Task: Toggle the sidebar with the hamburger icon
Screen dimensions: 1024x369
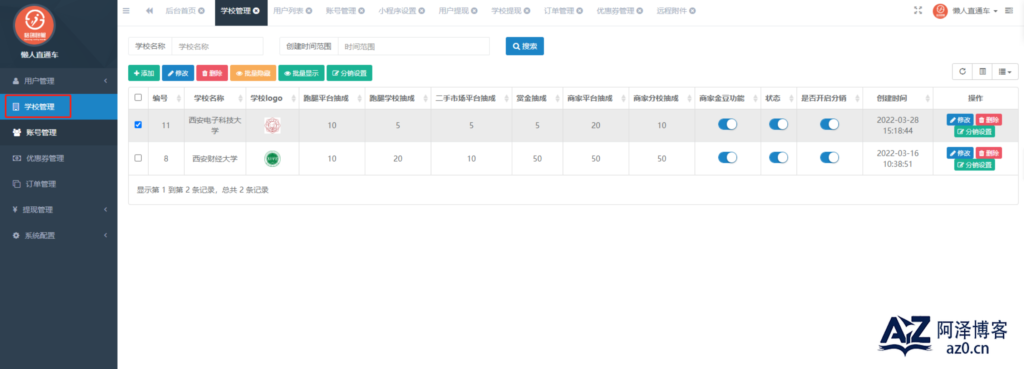Action: point(126,10)
